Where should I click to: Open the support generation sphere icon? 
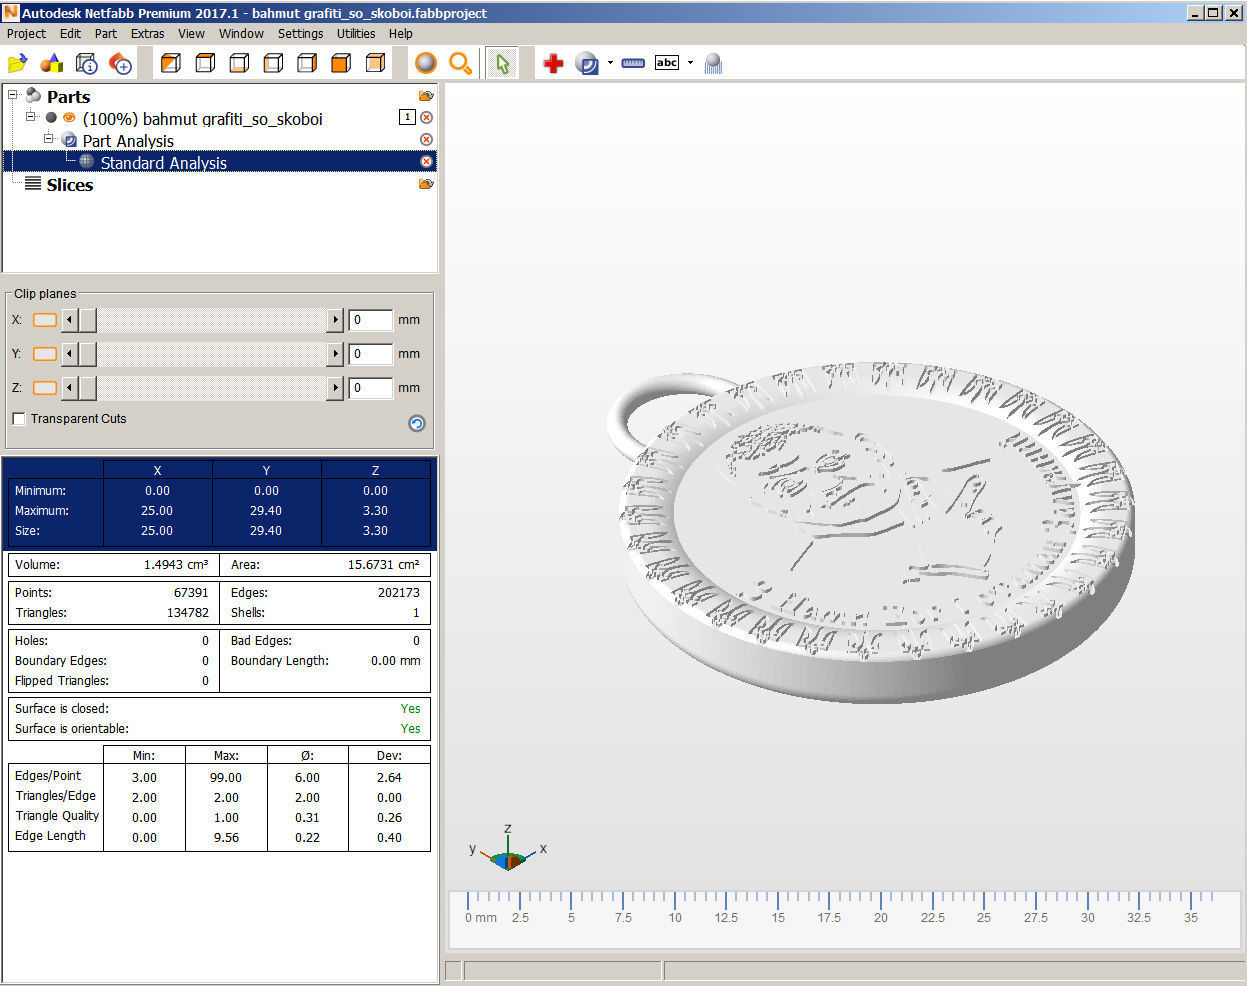713,64
